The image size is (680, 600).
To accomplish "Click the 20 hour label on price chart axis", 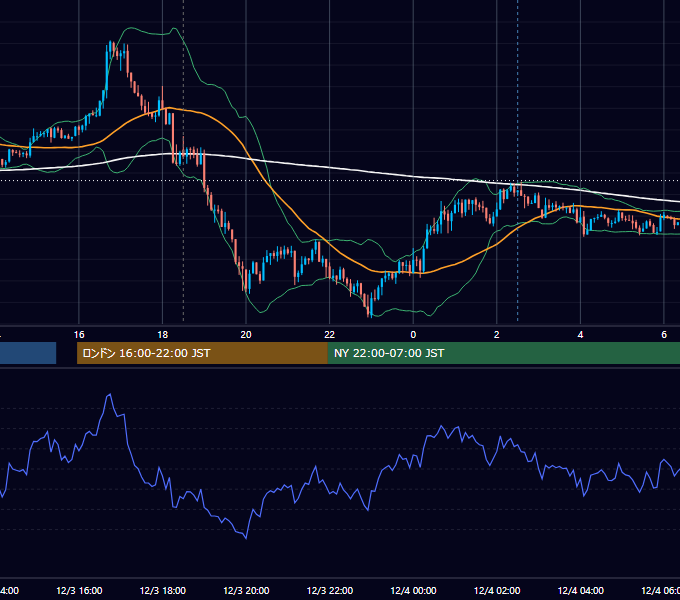I will click(246, 335).
